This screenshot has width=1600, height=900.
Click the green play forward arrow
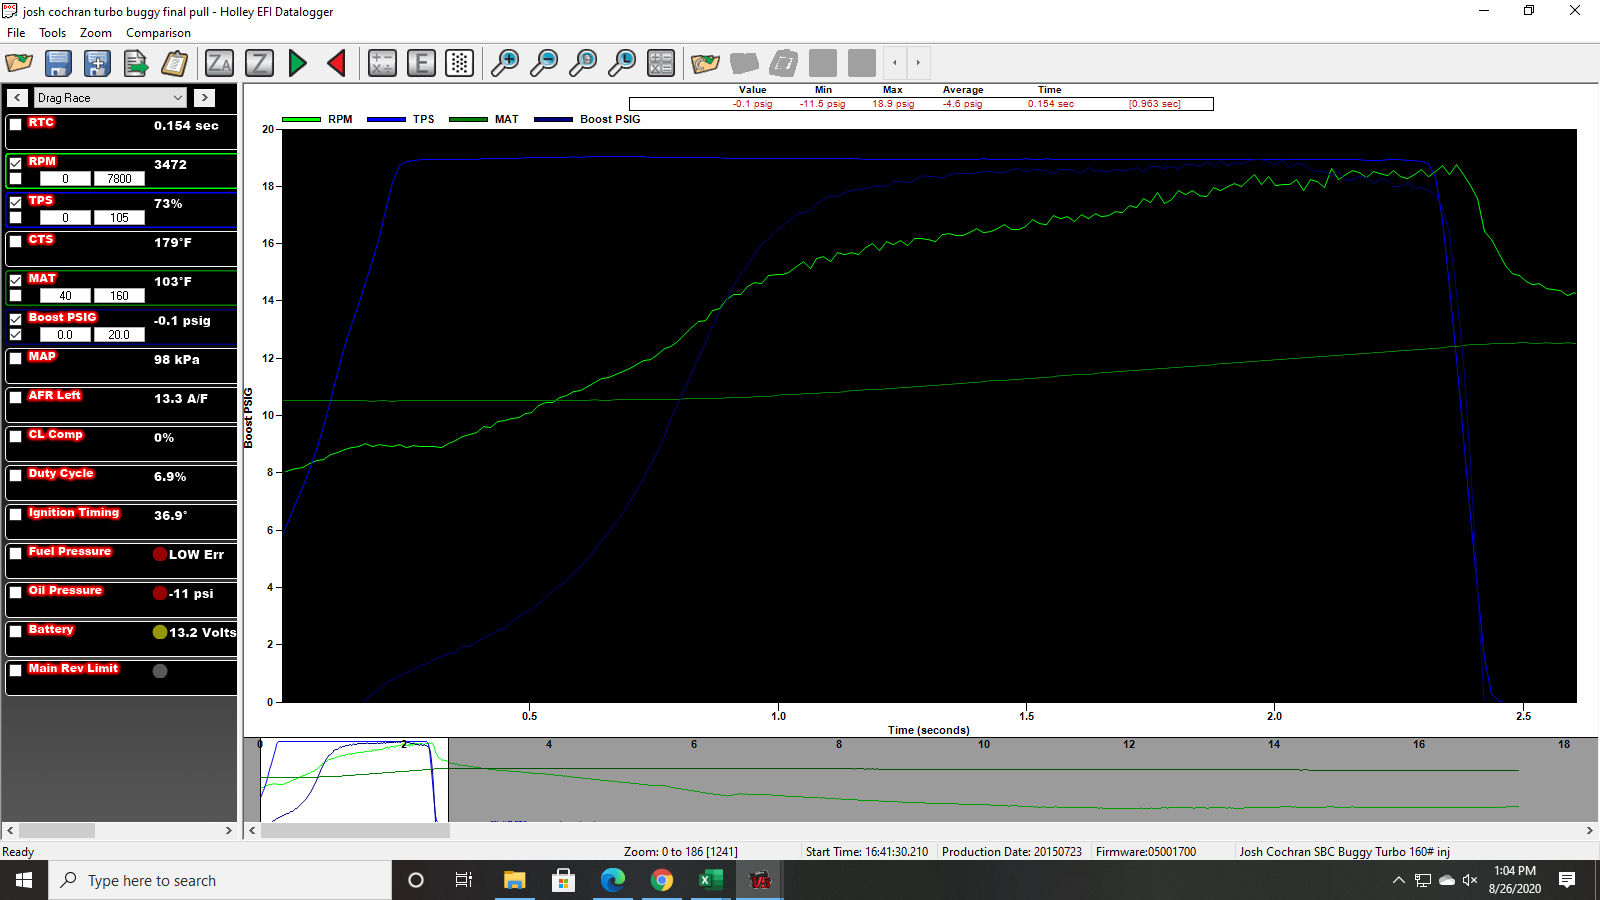(x=298, y=63)
